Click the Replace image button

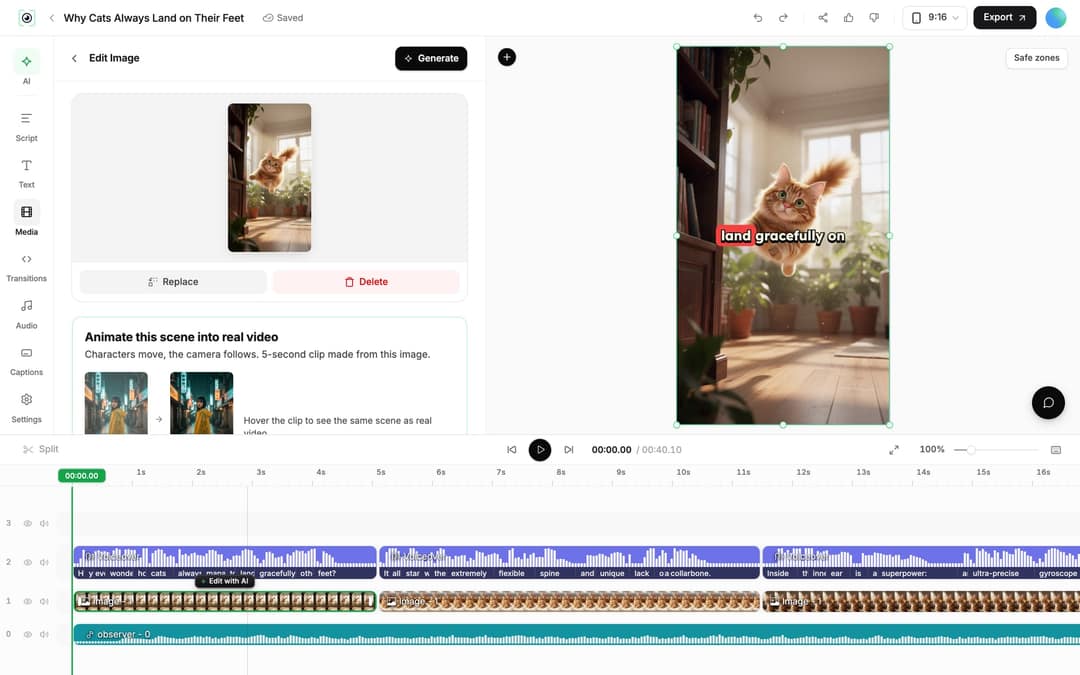[x=173, y=282]
